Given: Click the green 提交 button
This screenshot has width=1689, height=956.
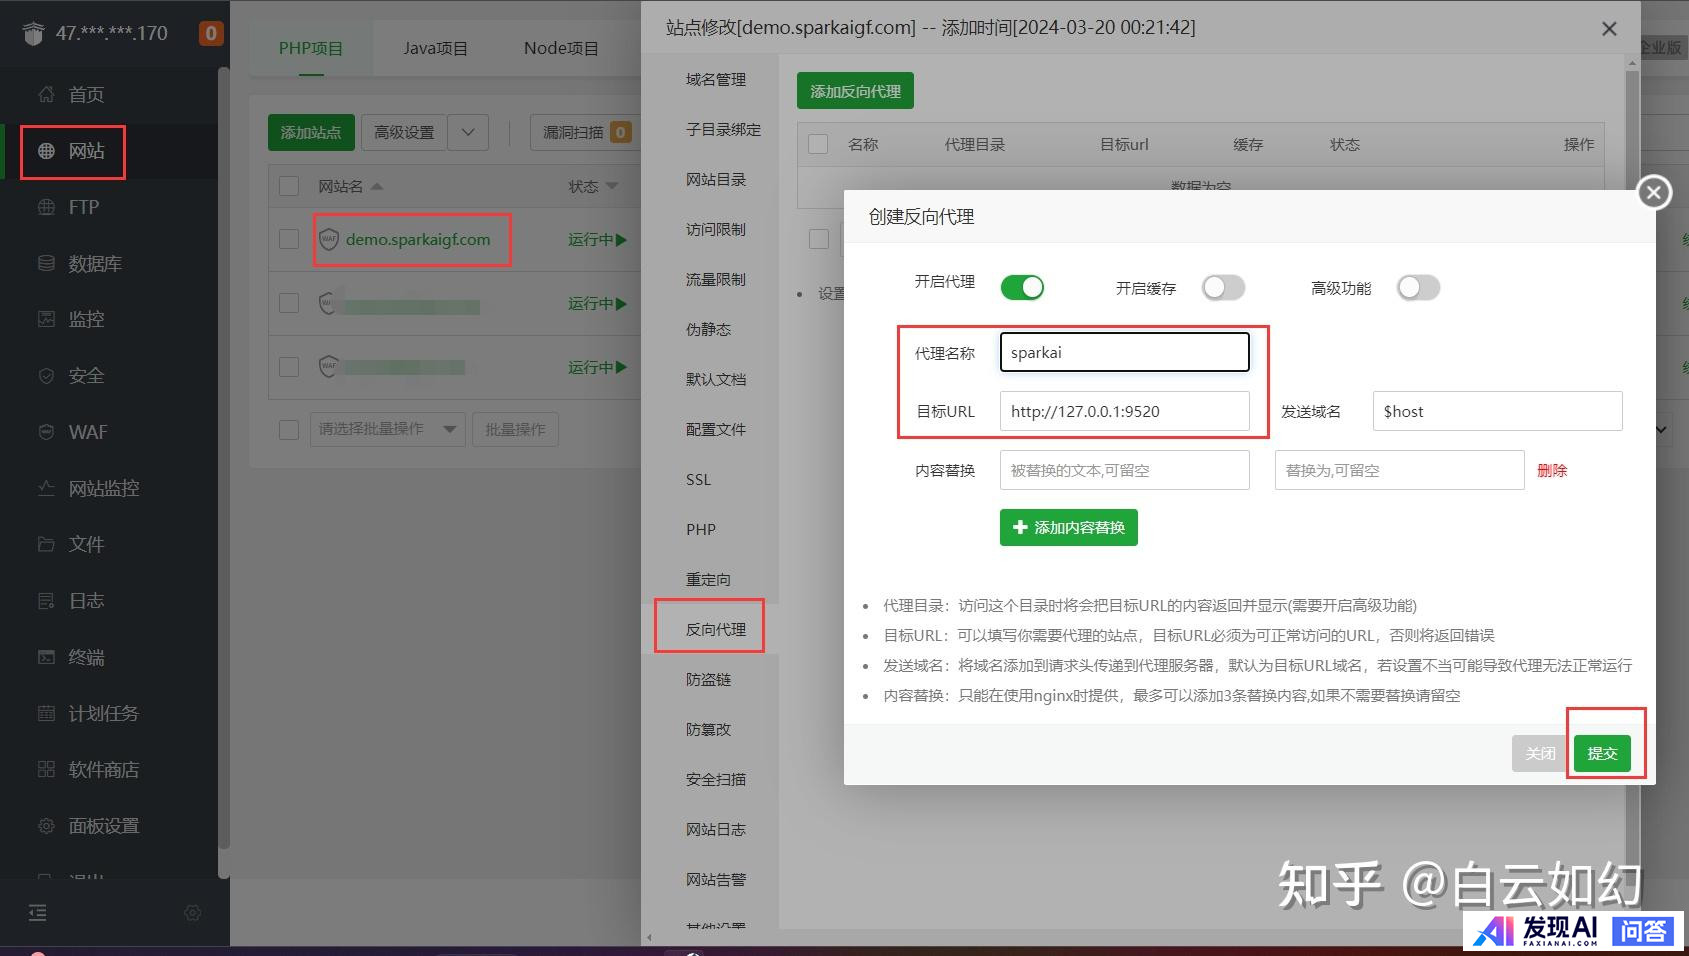Looking at the screenshot, I should (1601, 753).
